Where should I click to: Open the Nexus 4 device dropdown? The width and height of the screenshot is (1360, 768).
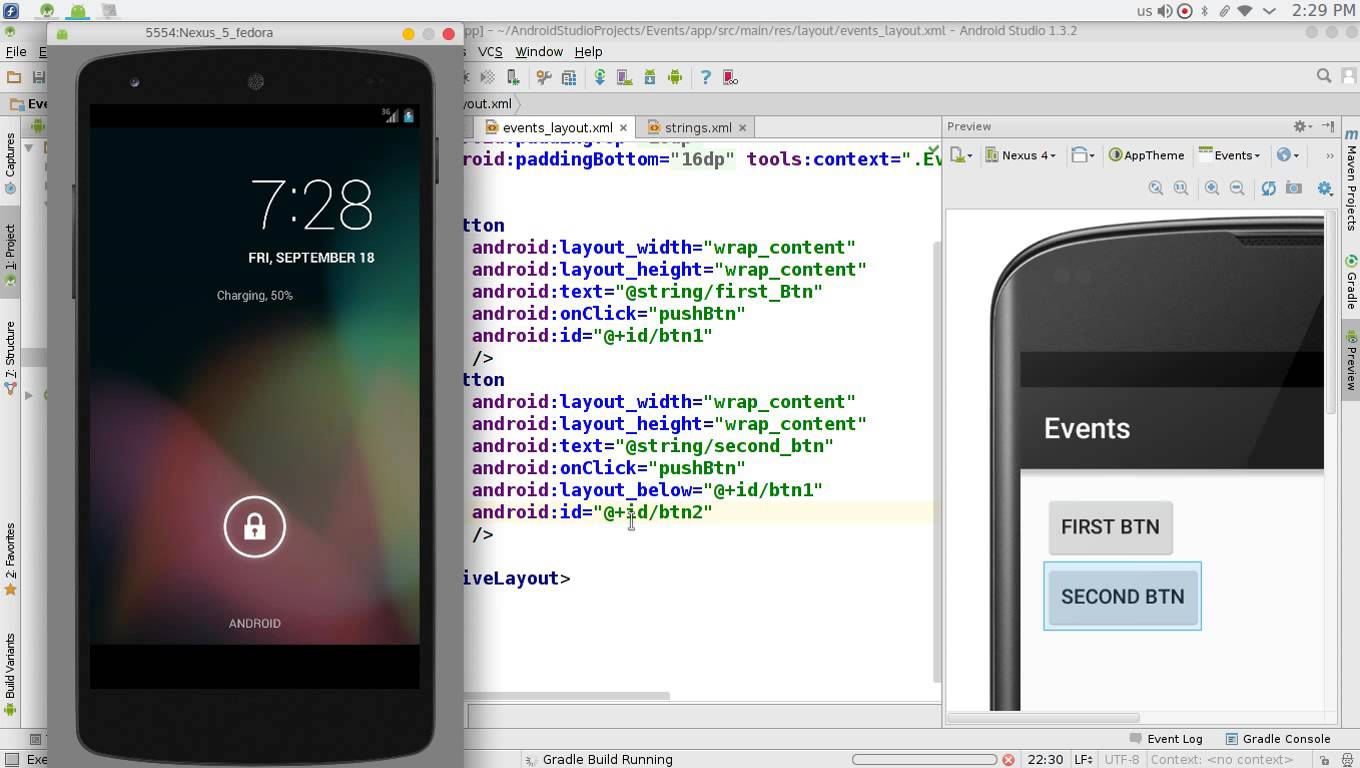tap(1021, 155)
